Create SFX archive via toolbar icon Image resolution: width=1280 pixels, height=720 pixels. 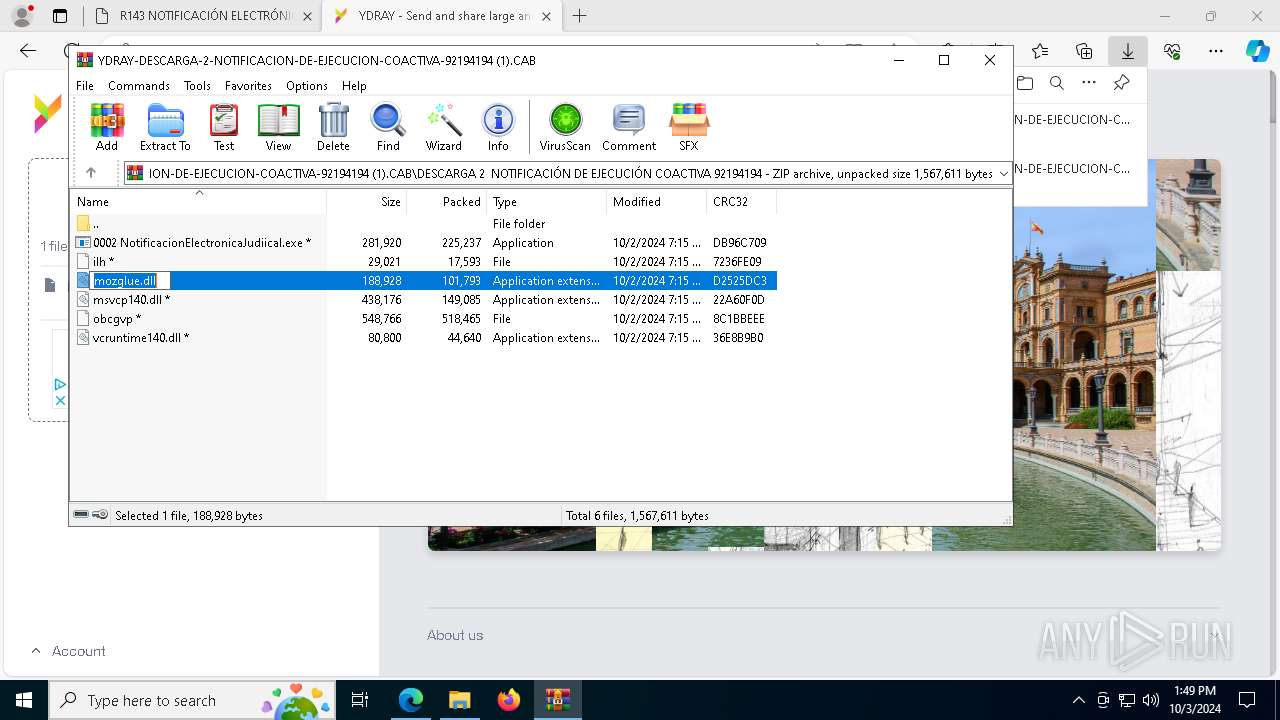(689, 127)
